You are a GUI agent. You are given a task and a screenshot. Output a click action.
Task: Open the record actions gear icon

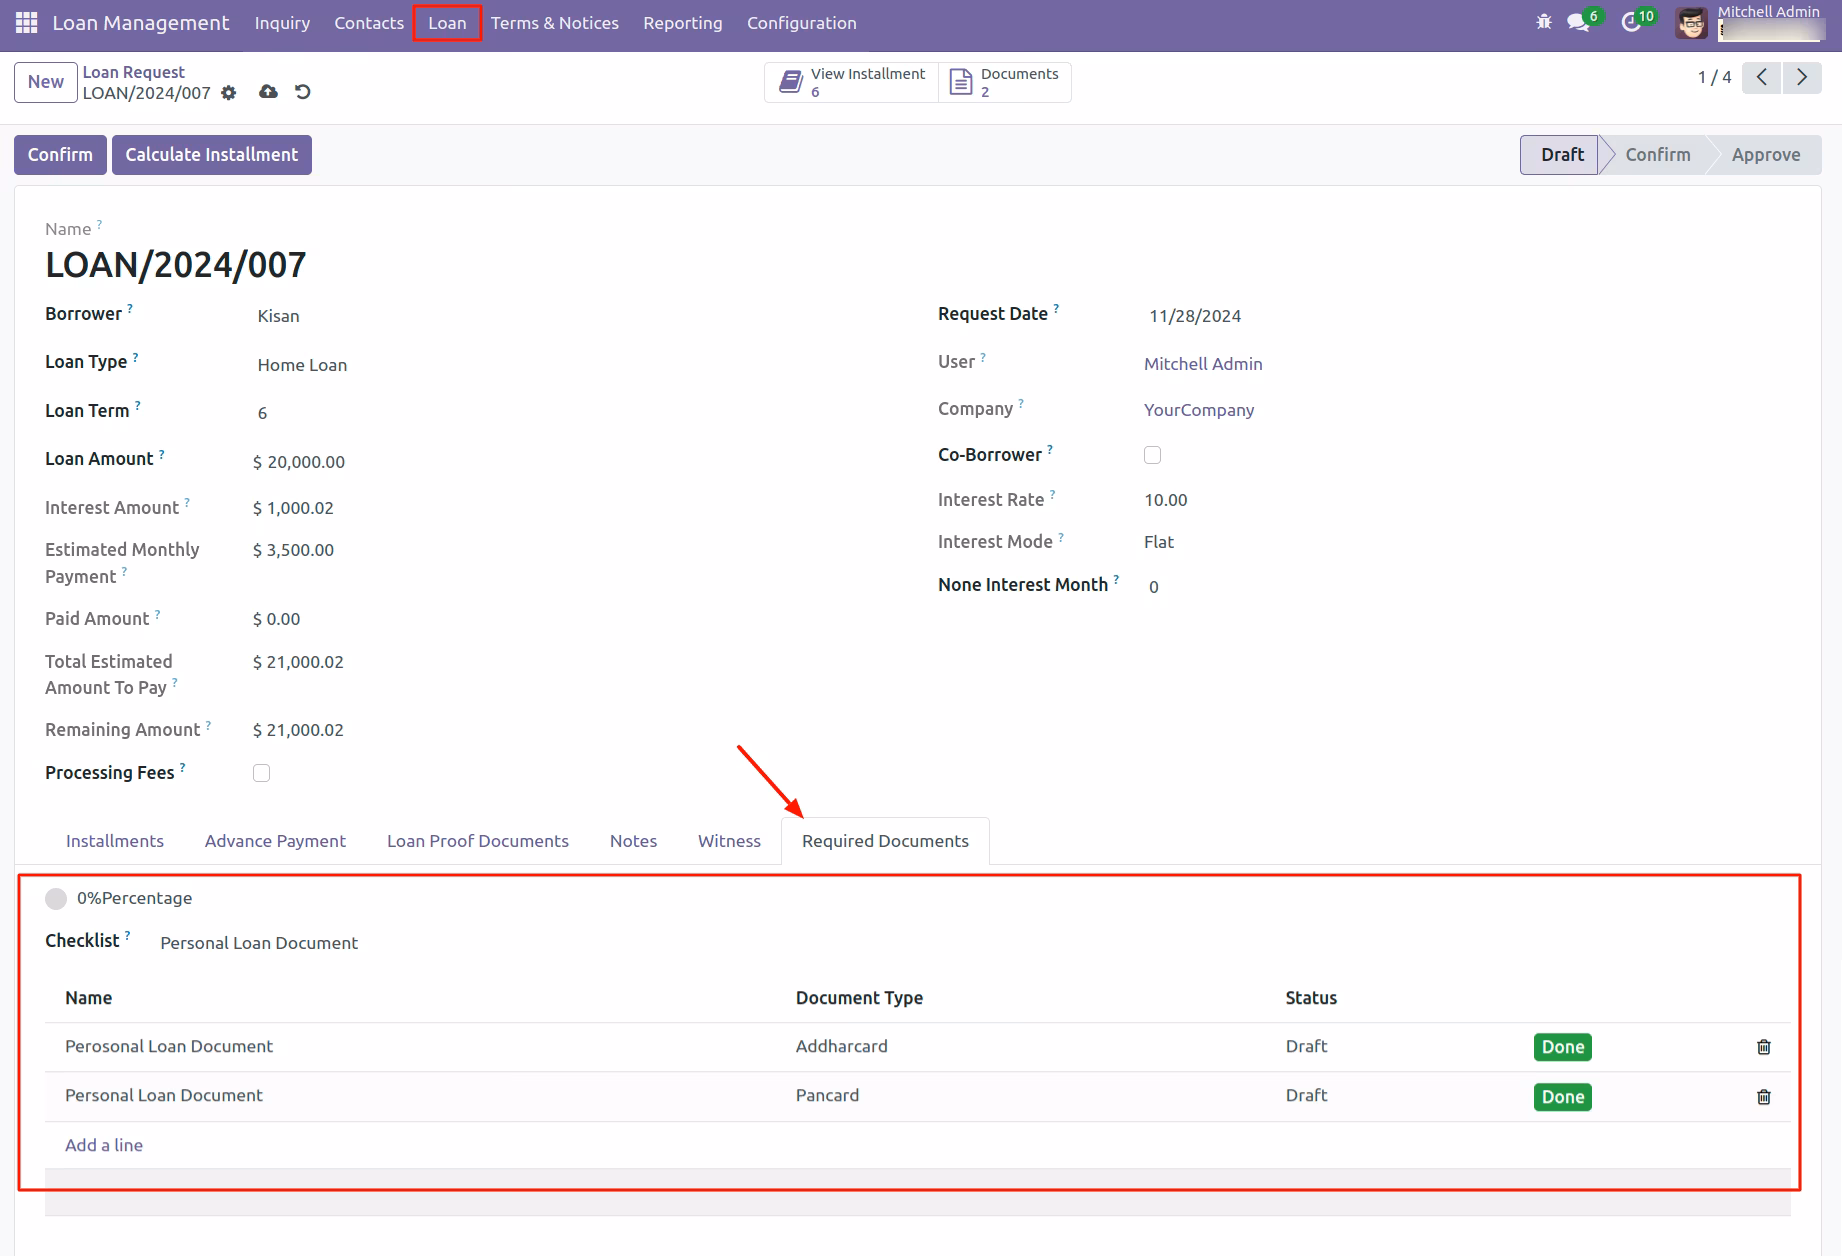pos(229,93)
